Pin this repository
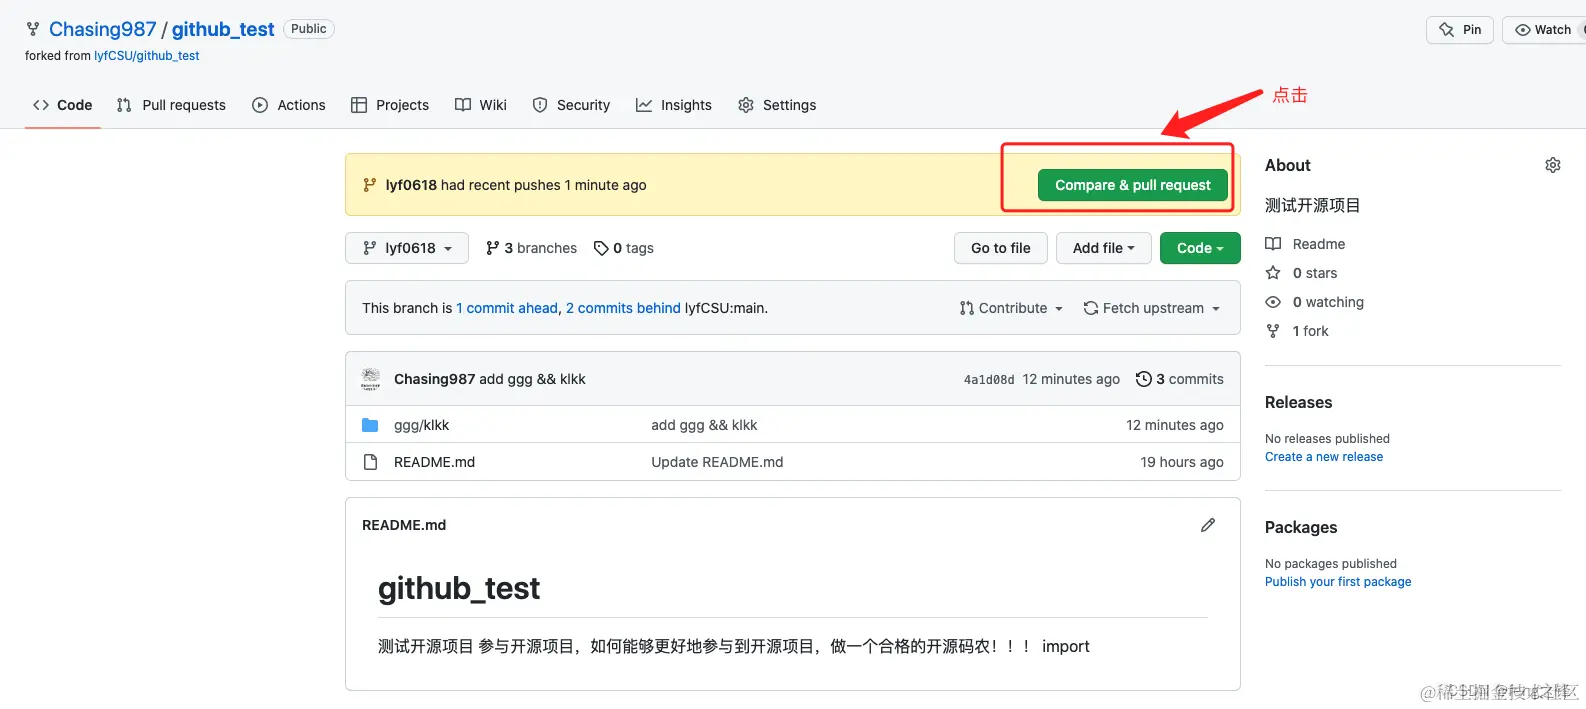This screenshot has width=1586, height=709. click(x=1460, y=30)
